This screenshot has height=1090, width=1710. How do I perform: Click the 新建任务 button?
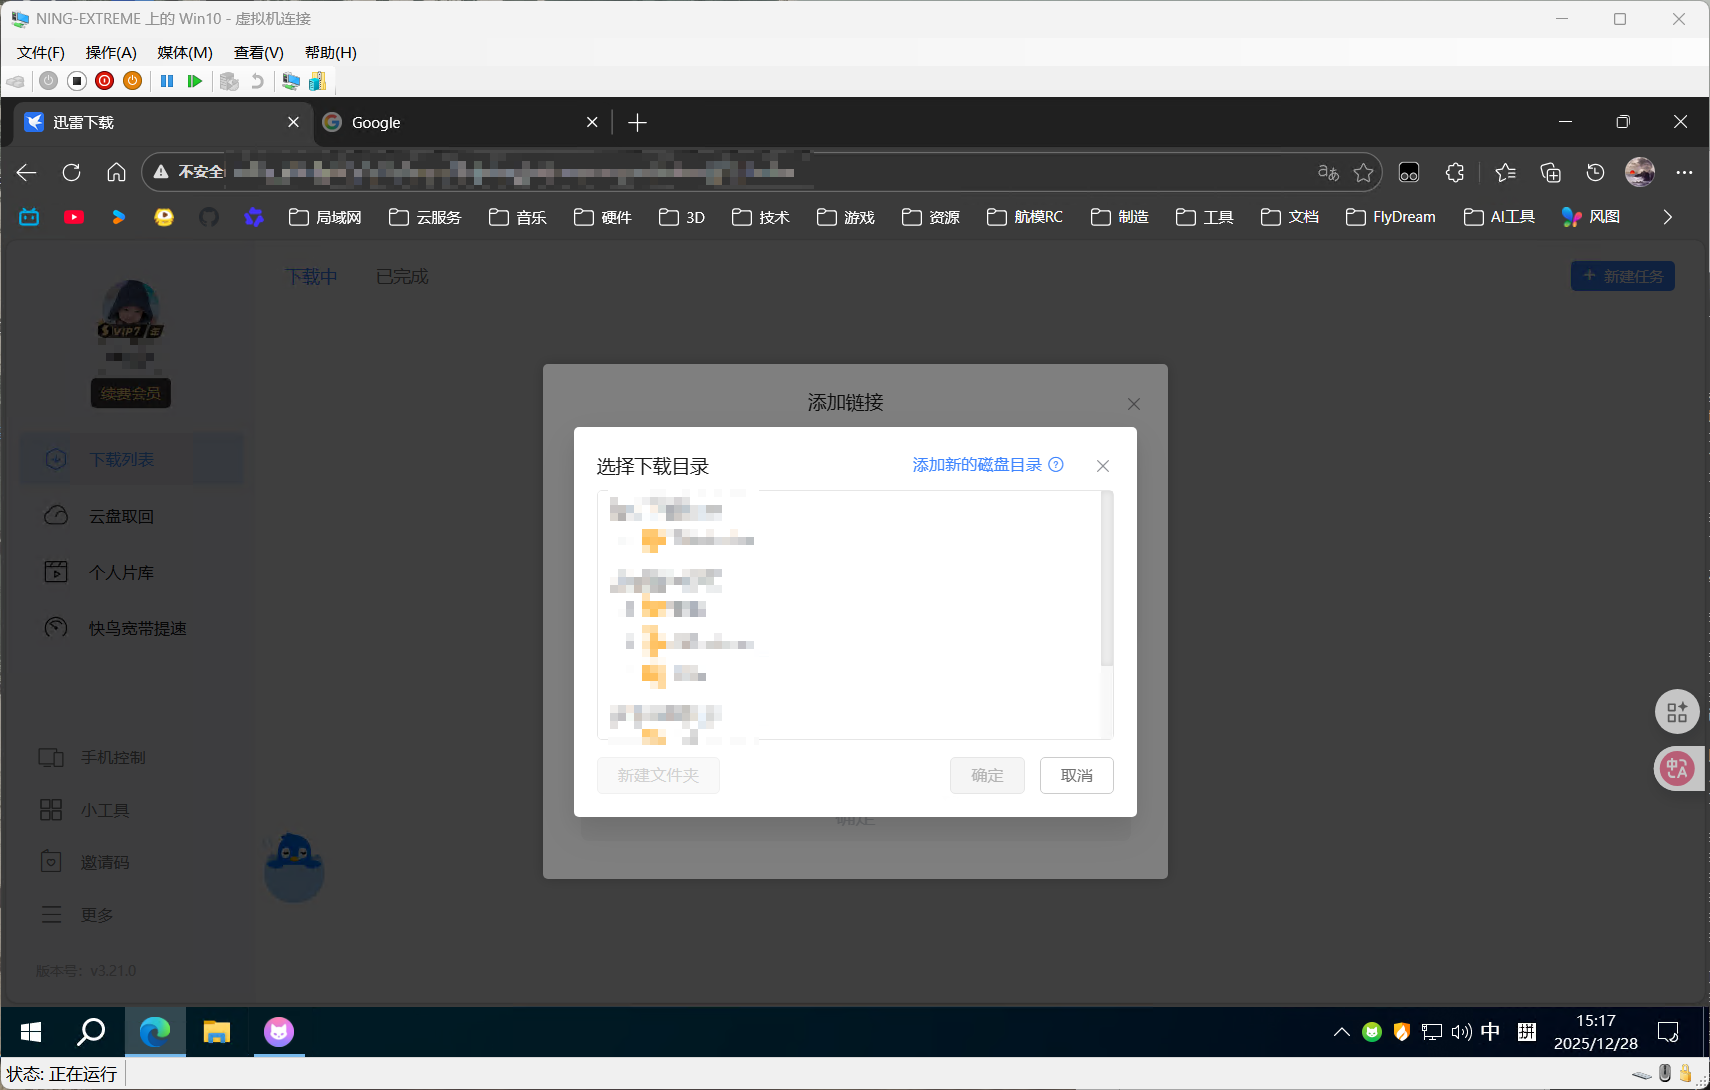pyautogui.click(x=1623, y=276)
